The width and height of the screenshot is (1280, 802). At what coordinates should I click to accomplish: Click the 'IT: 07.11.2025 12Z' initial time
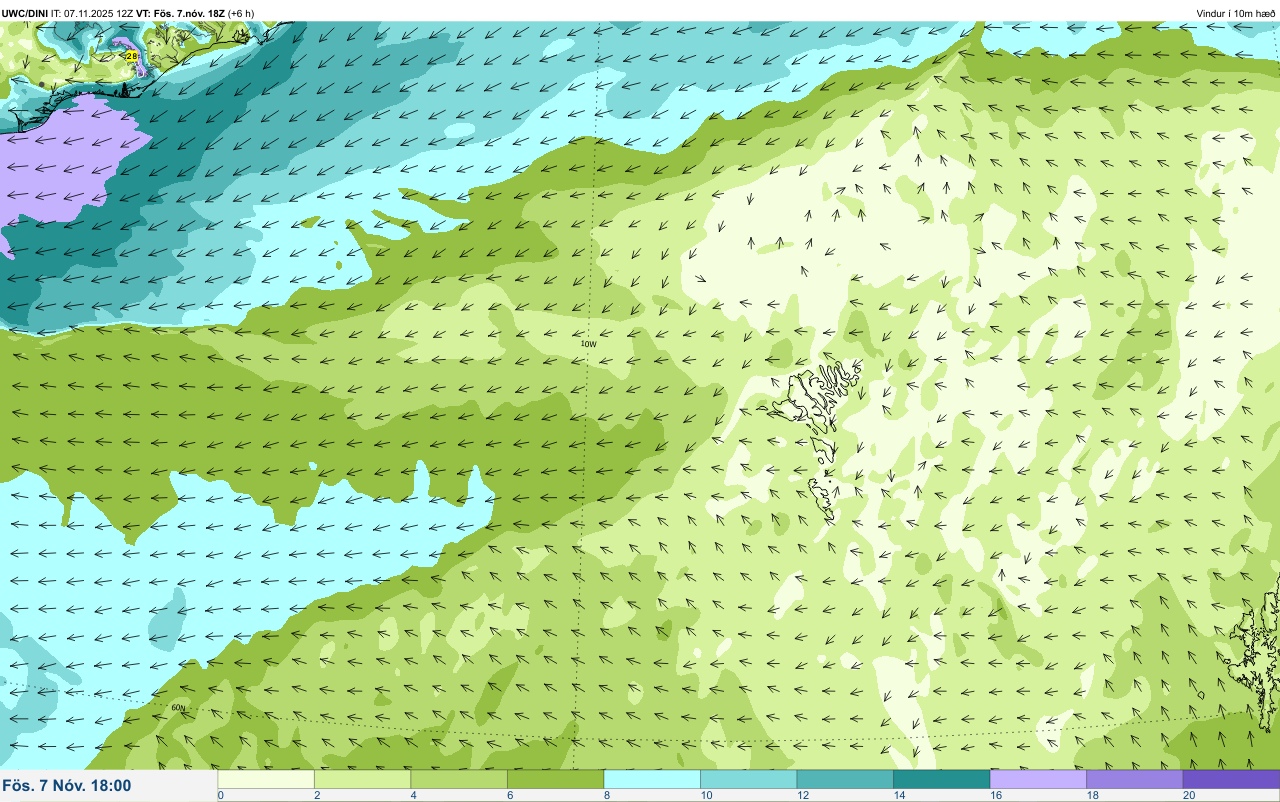(x=92, y=13)
